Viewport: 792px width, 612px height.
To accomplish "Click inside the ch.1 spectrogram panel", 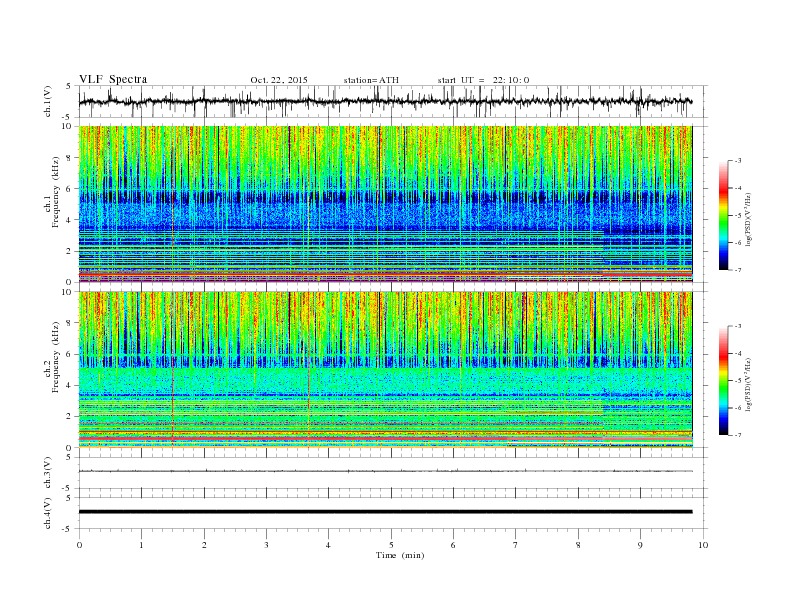I will (x=385, y=204).
